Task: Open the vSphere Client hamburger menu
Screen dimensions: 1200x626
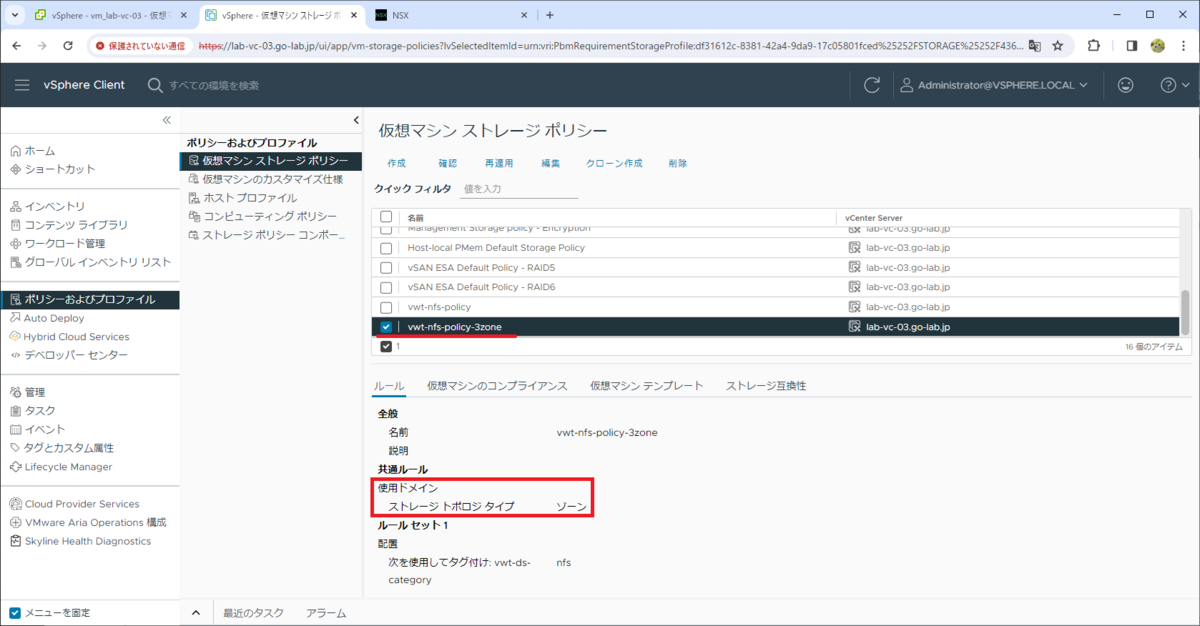Action: 22,85
